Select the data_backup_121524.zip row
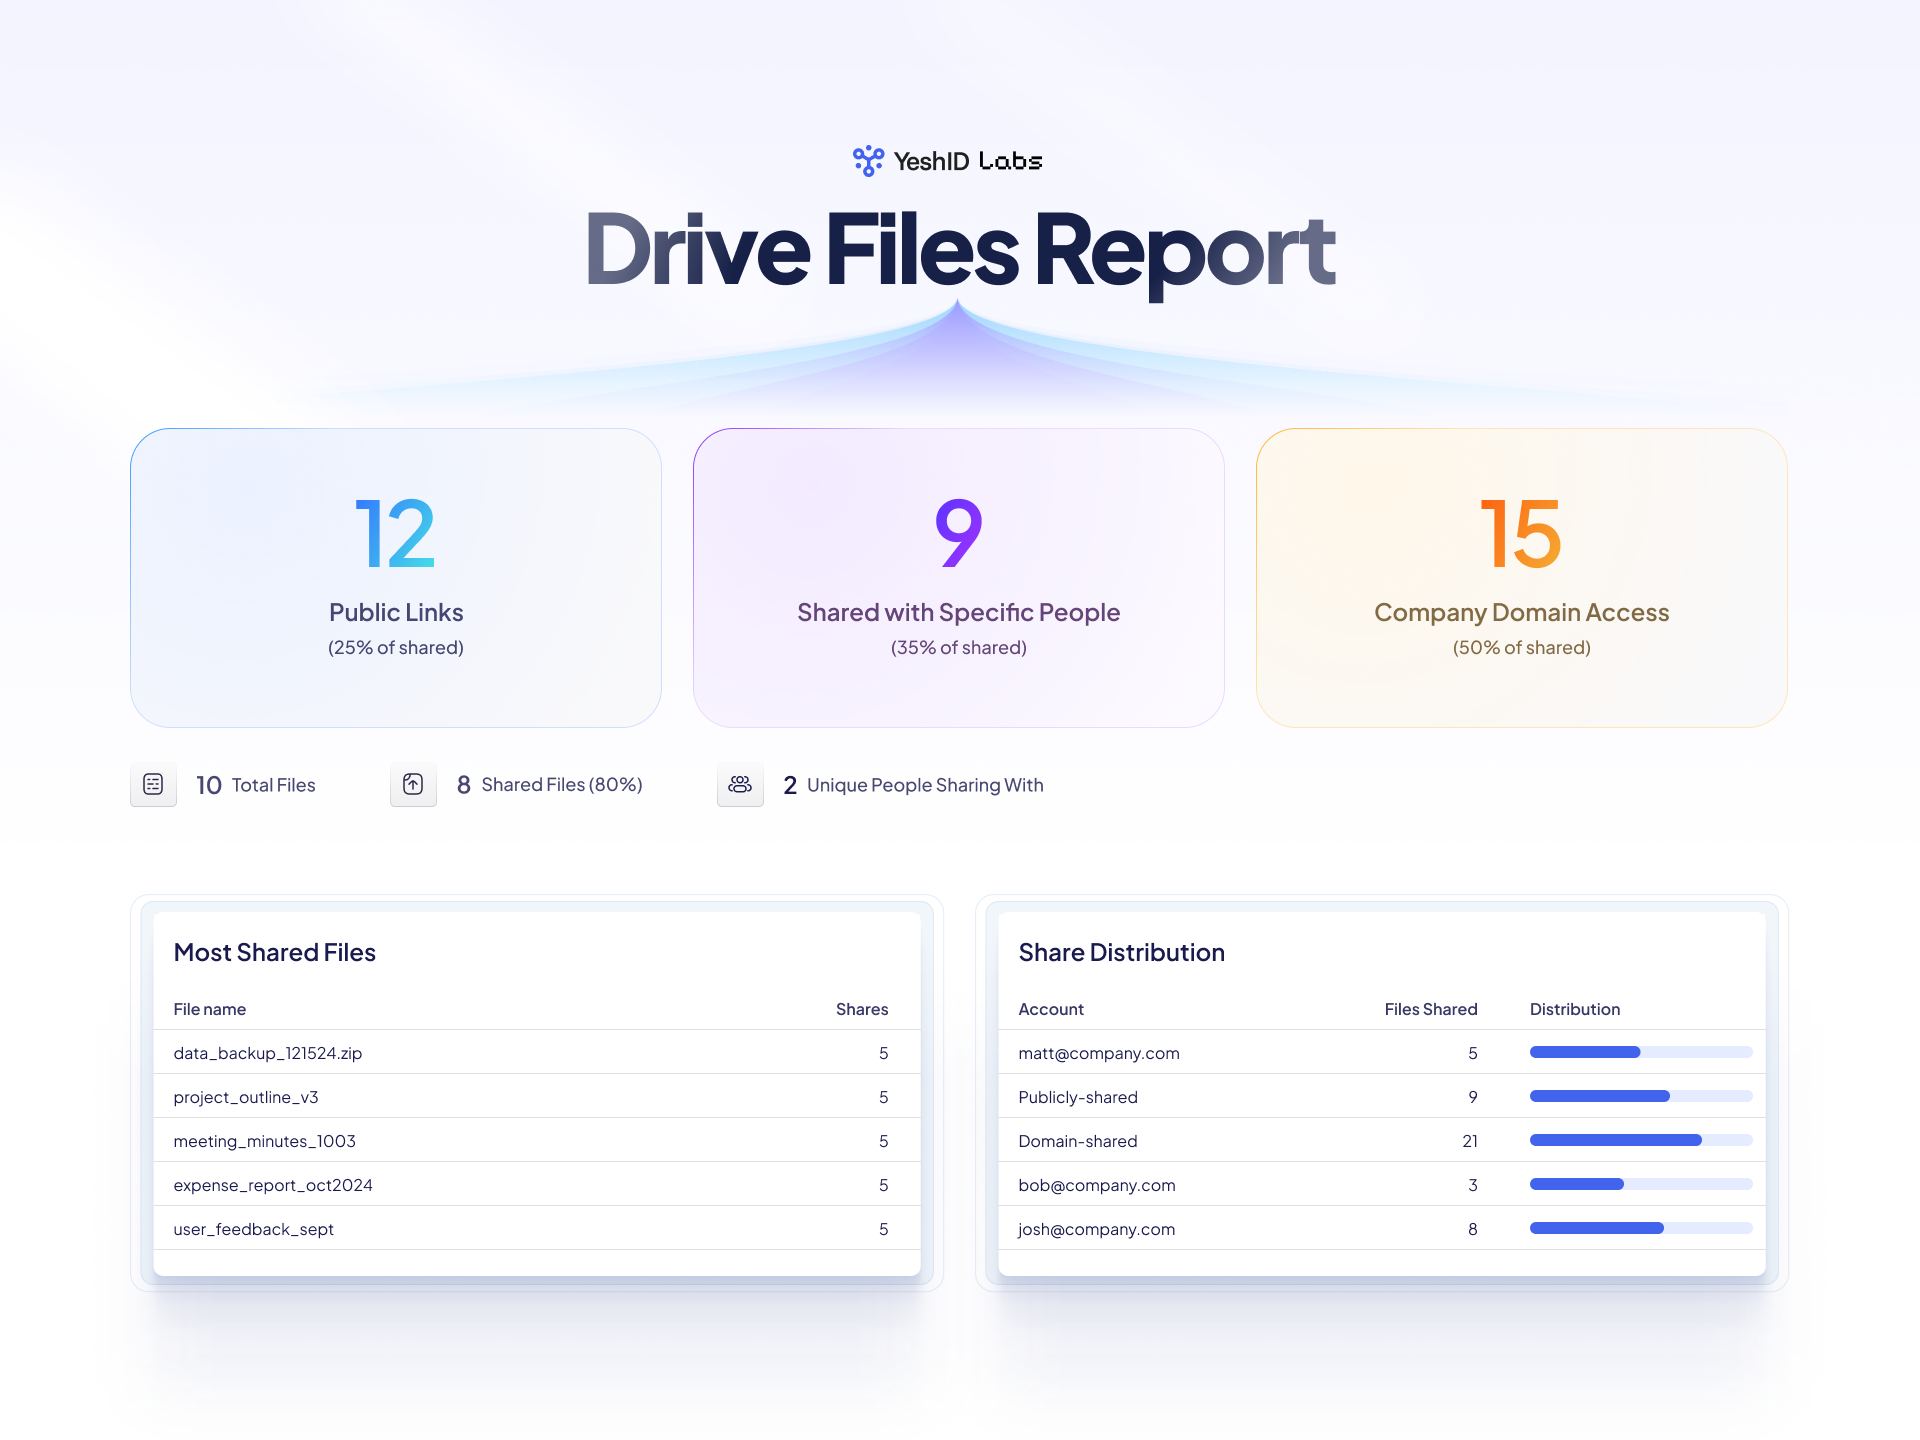Image resolution: width=1920 pixels, height=1440 pixels. [537, 1052]
